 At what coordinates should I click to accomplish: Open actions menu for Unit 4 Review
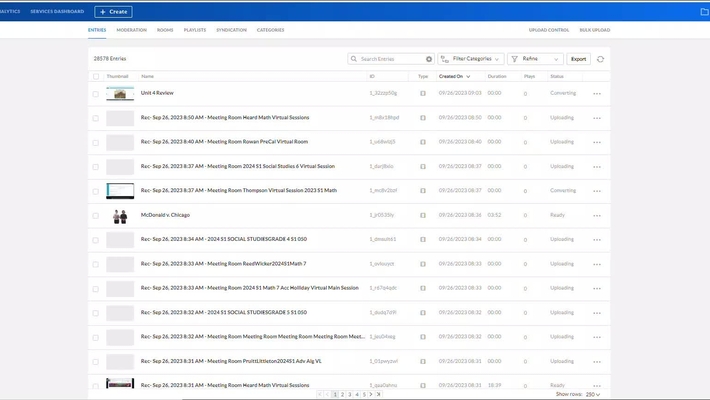(597, 94)
